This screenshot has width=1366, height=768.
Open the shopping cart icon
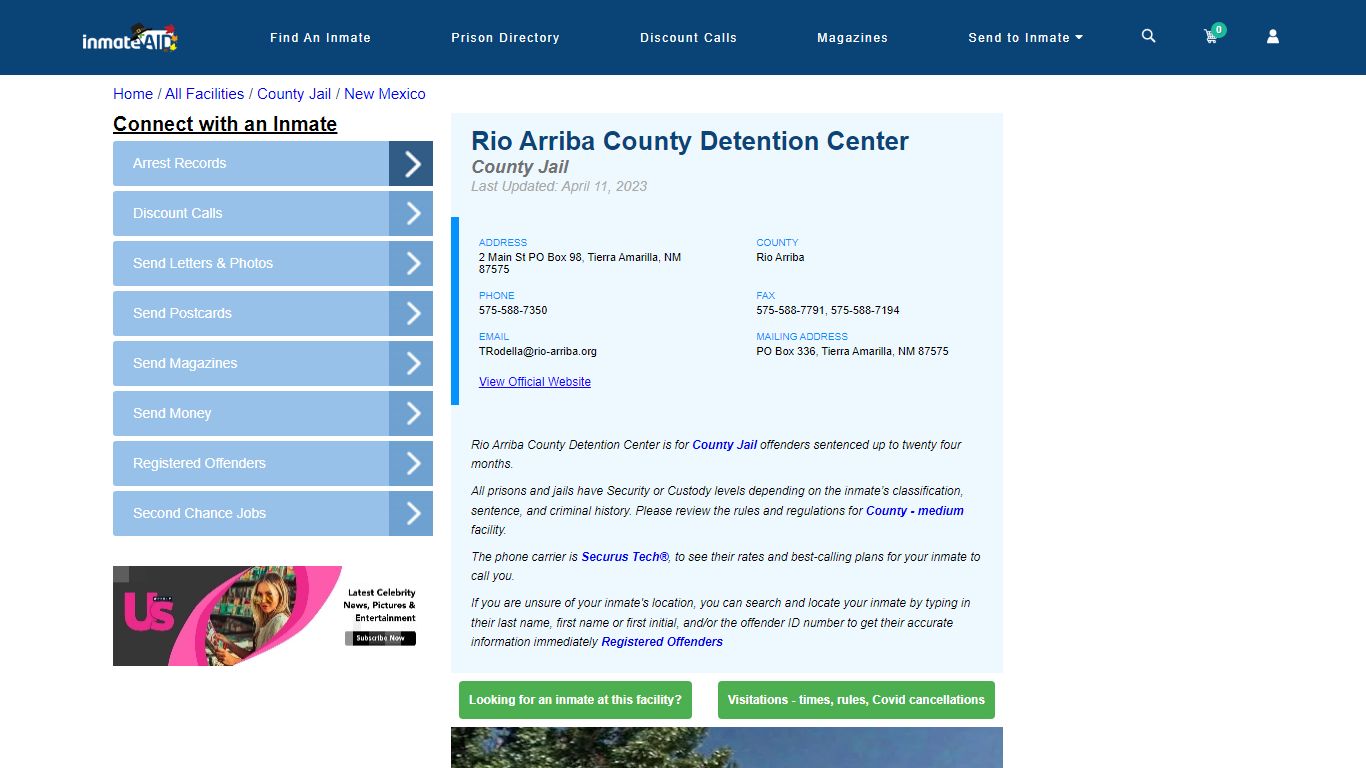(1212, 36)
